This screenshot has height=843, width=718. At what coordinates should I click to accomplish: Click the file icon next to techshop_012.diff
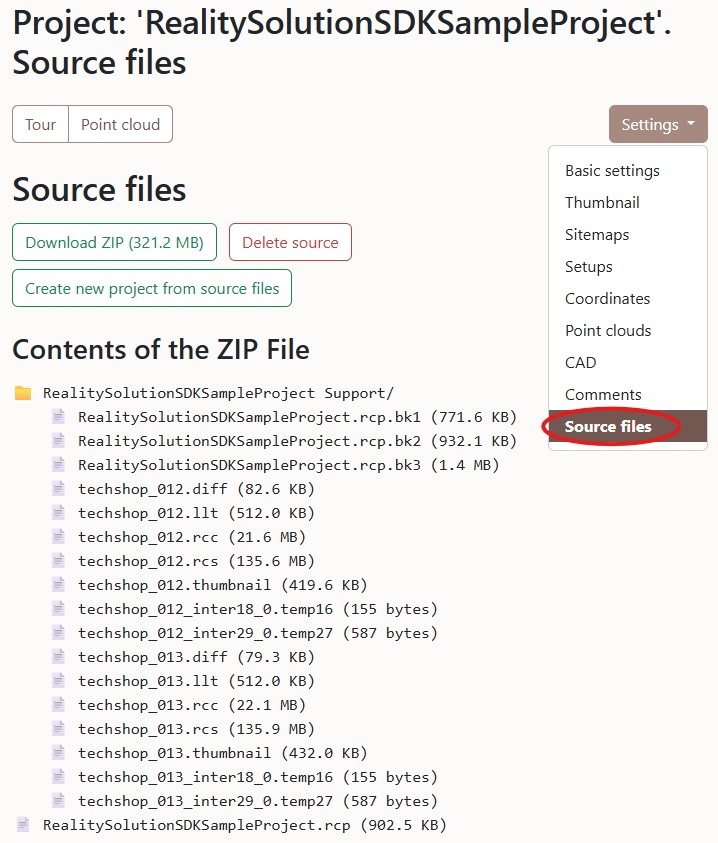(58, 489)
